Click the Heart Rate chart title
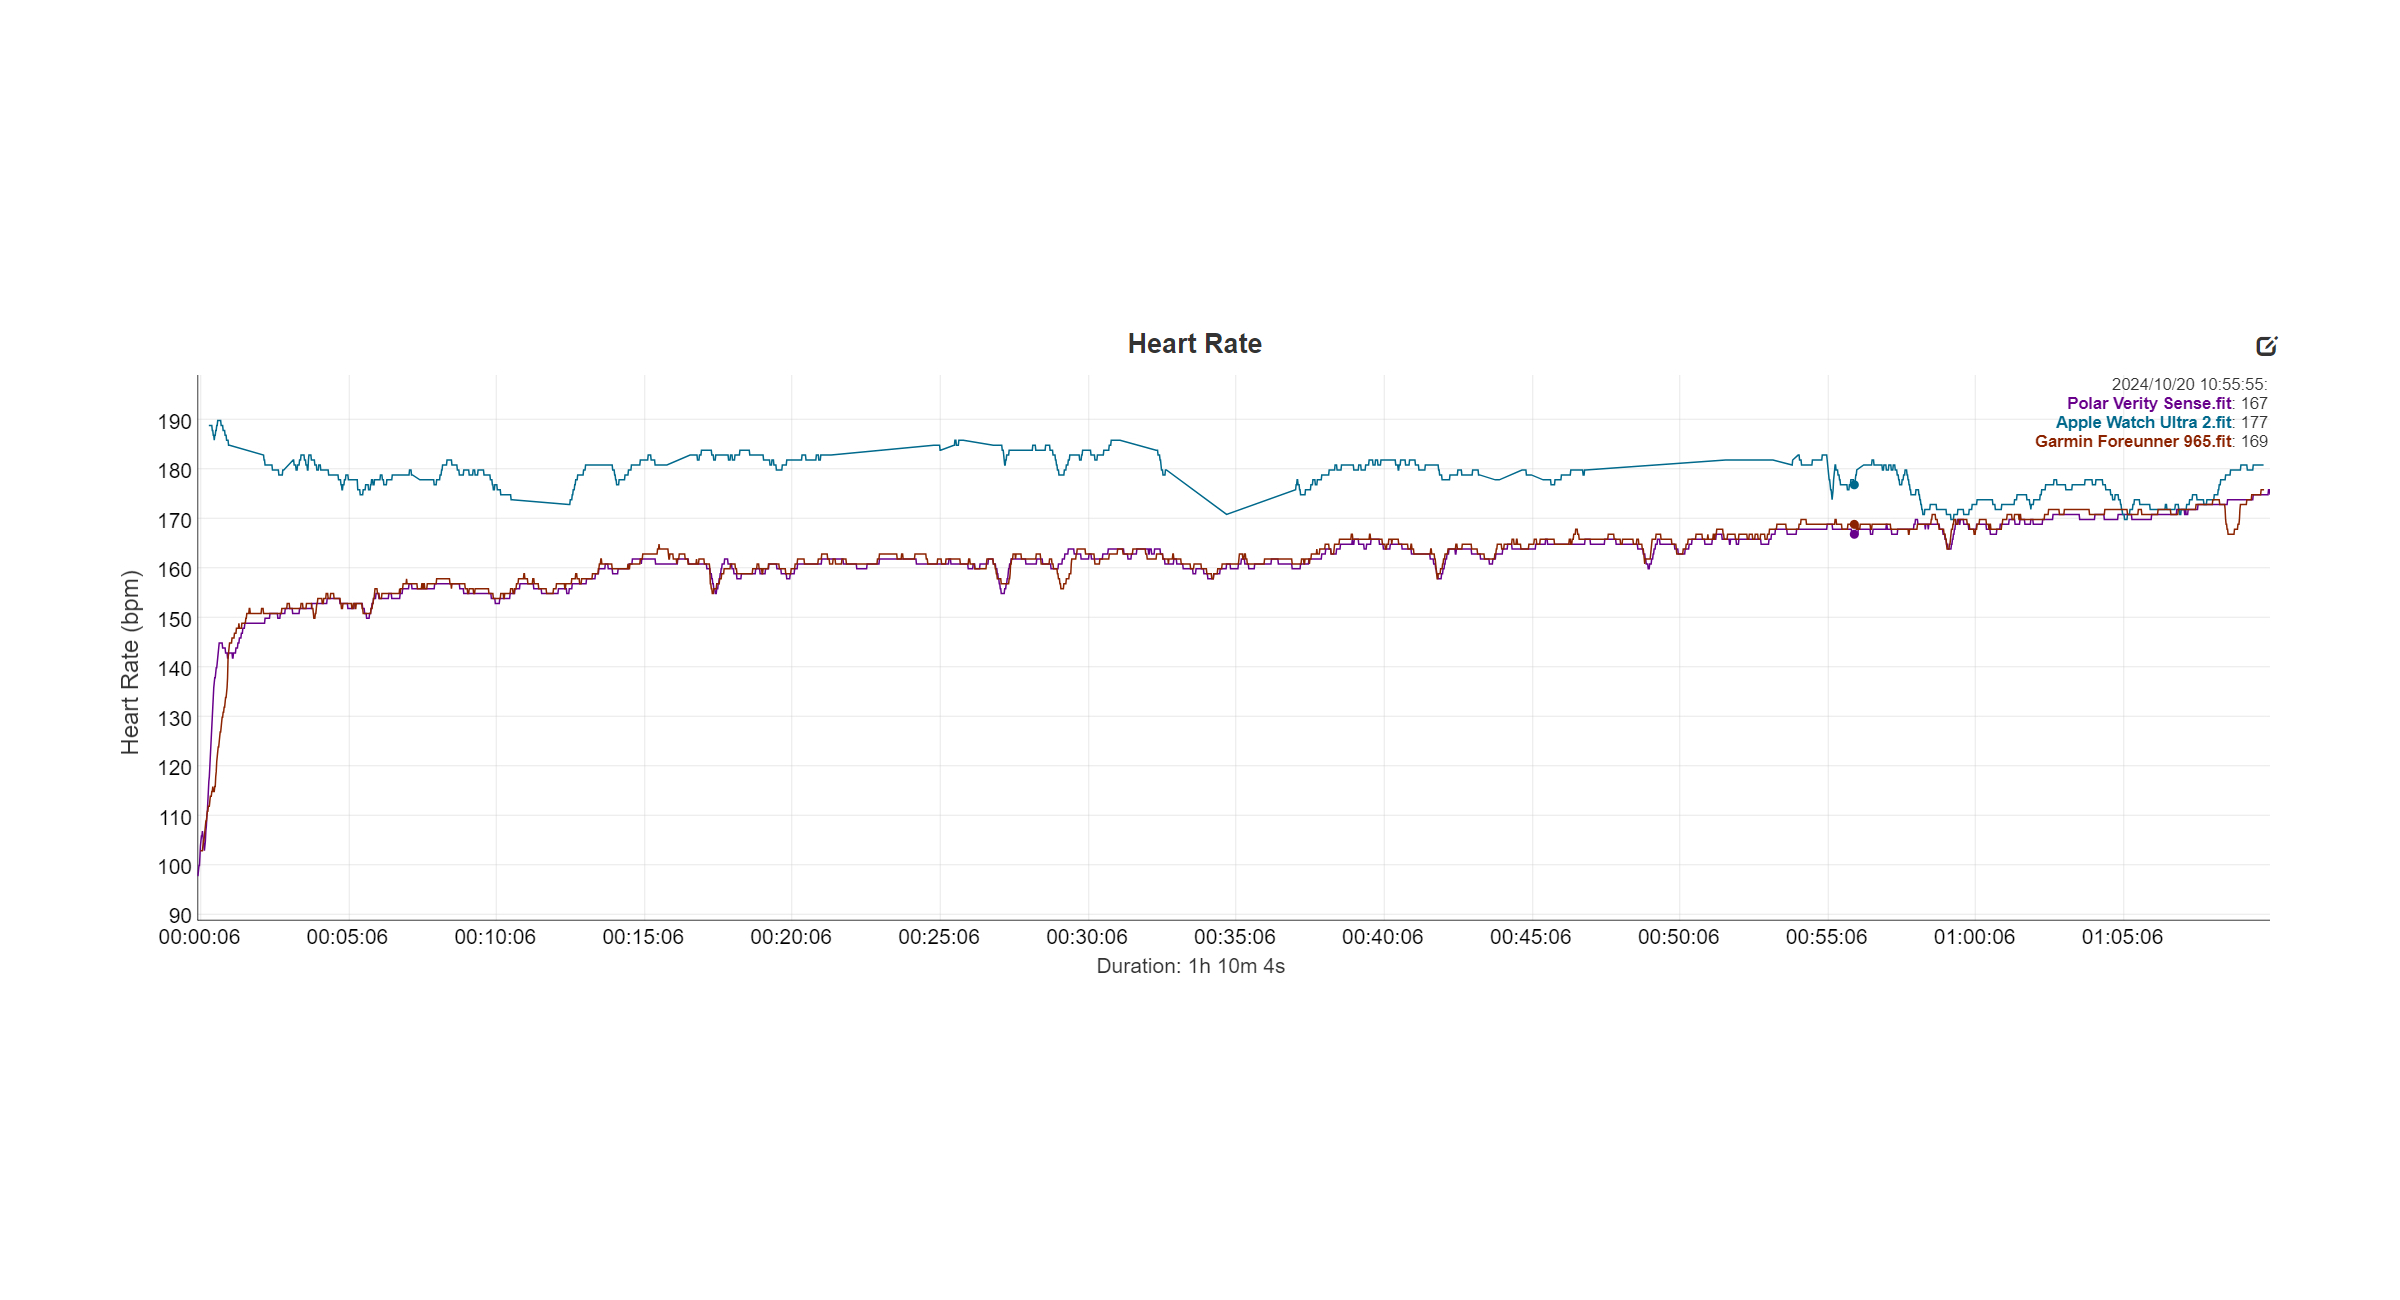Viewport: 2400px width, 1300px height. (1194, 344)
